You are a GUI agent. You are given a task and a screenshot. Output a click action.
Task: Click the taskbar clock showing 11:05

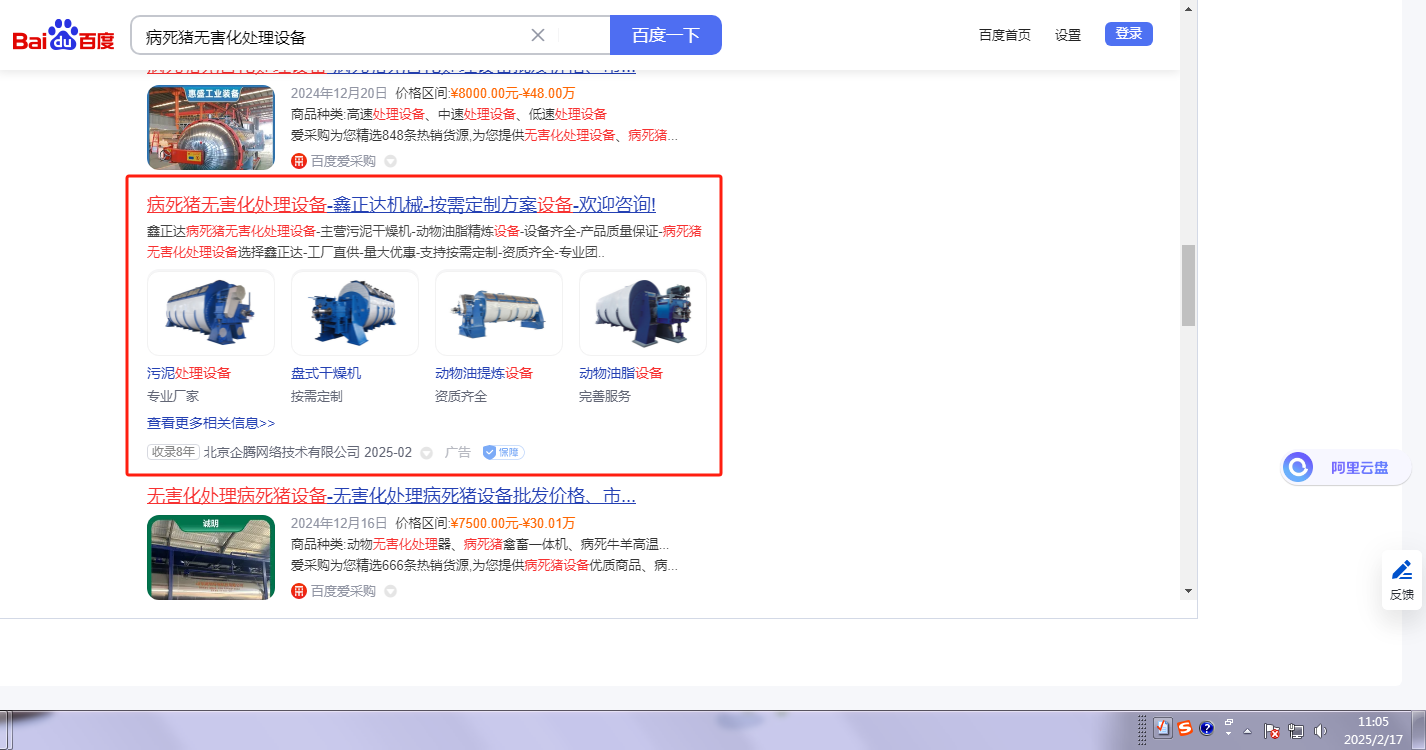pos(1373,729)
